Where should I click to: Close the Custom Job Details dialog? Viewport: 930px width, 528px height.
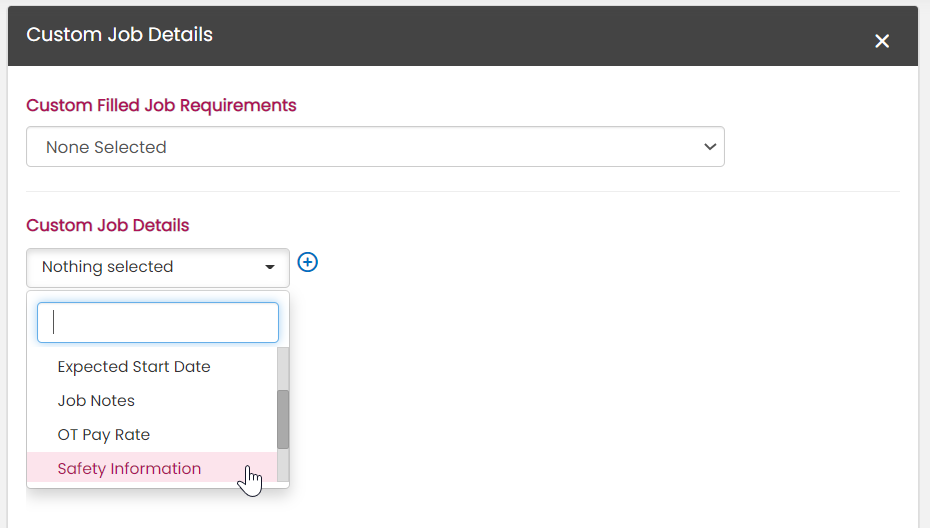click(x=881, y=41)
